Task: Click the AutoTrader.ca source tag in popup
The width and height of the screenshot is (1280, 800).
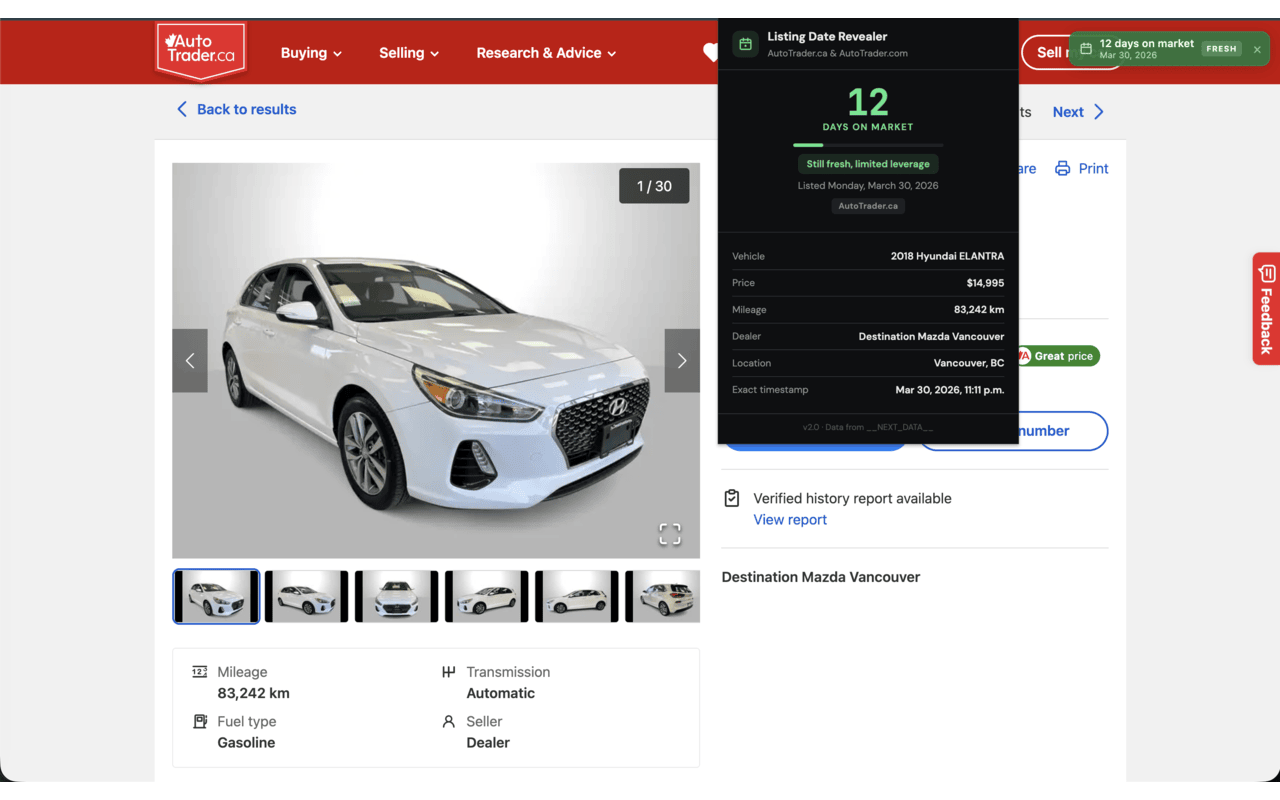Action: coord(868,206)
